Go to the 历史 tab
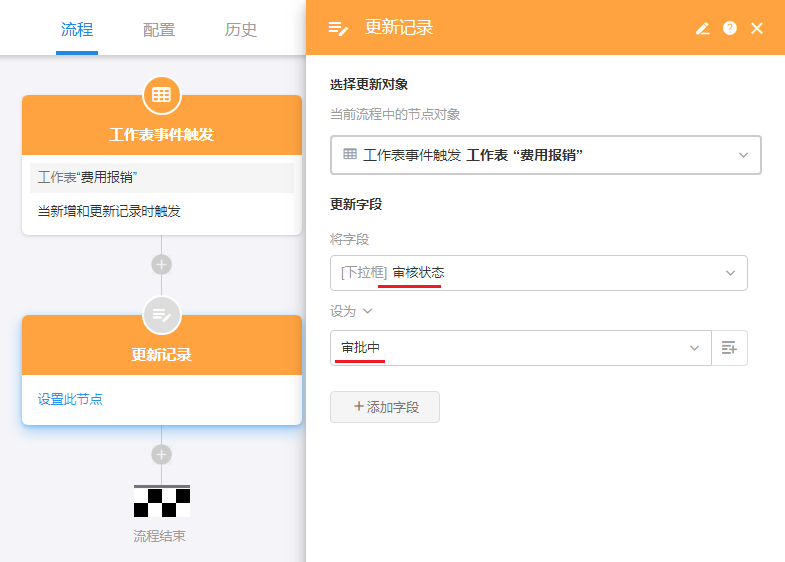 [x=241, y=29]
